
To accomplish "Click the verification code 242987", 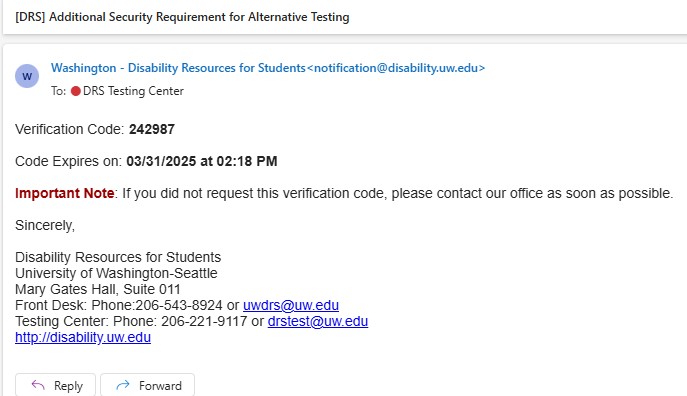I will click(x=152, y=129).
